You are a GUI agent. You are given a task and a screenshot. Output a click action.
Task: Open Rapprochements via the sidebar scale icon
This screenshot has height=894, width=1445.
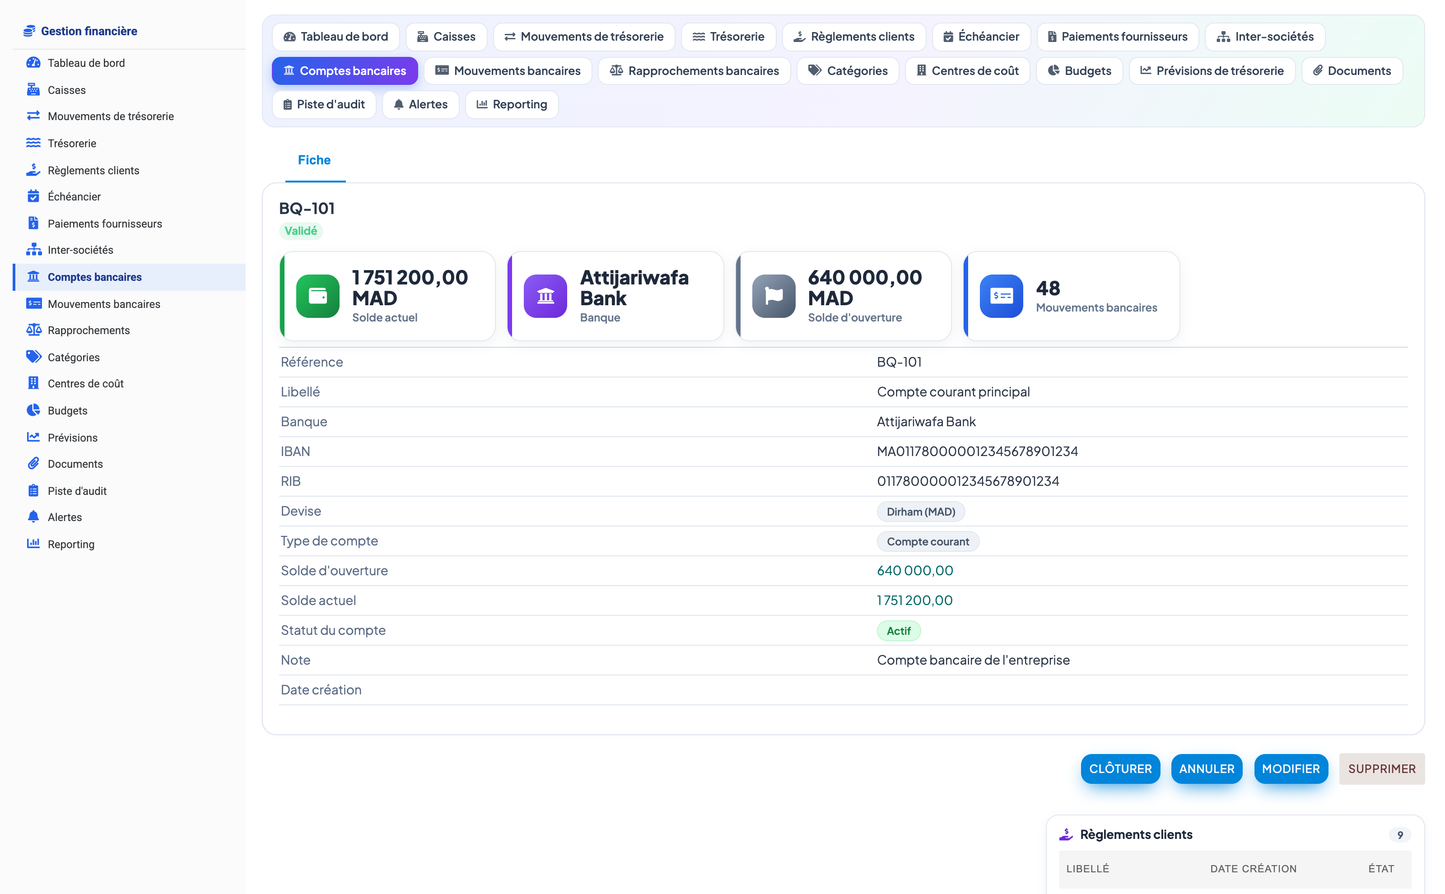click(x=33, y=330)
